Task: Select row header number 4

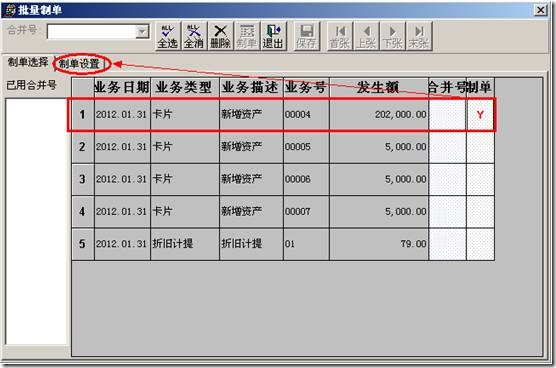Action: [83, 211]
